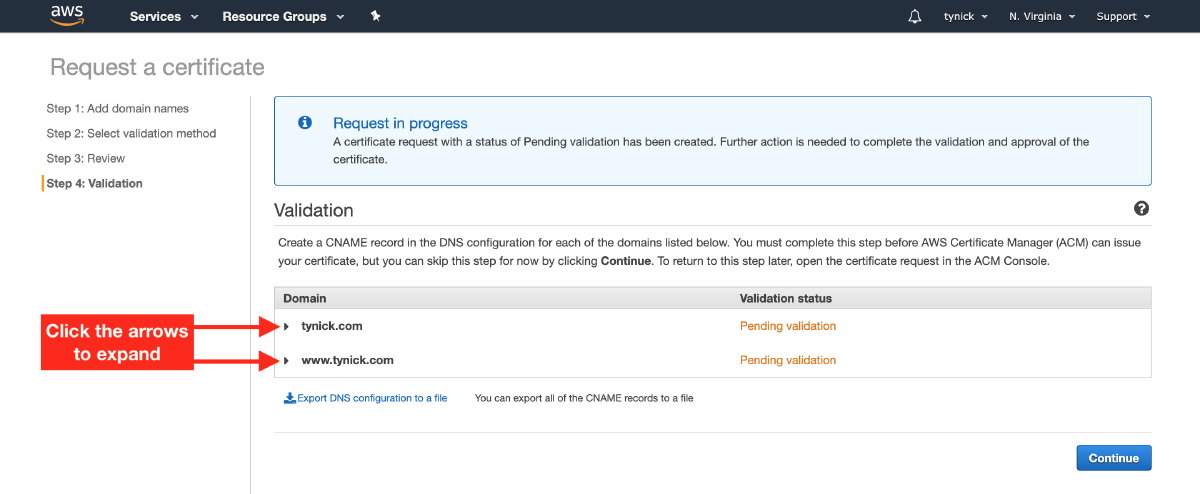Click the tynick.com domain name text
Viewport: 1200px width, 494px height.
click(x=332, y=326)
